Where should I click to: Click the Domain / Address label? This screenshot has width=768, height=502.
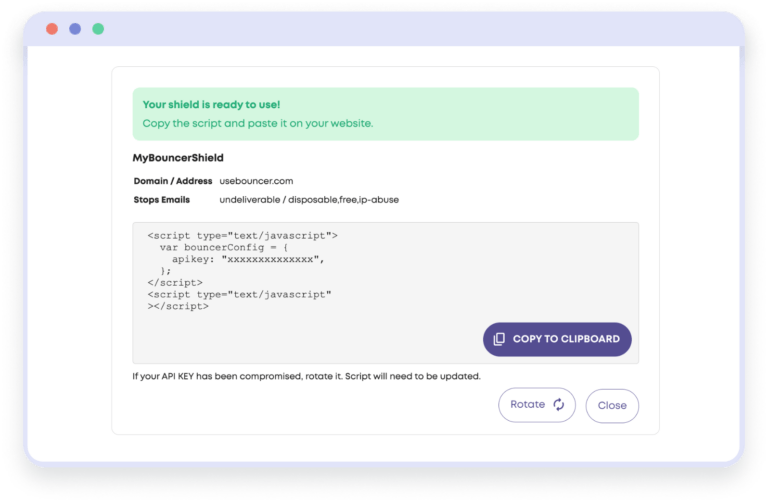[x=171, y=181]
